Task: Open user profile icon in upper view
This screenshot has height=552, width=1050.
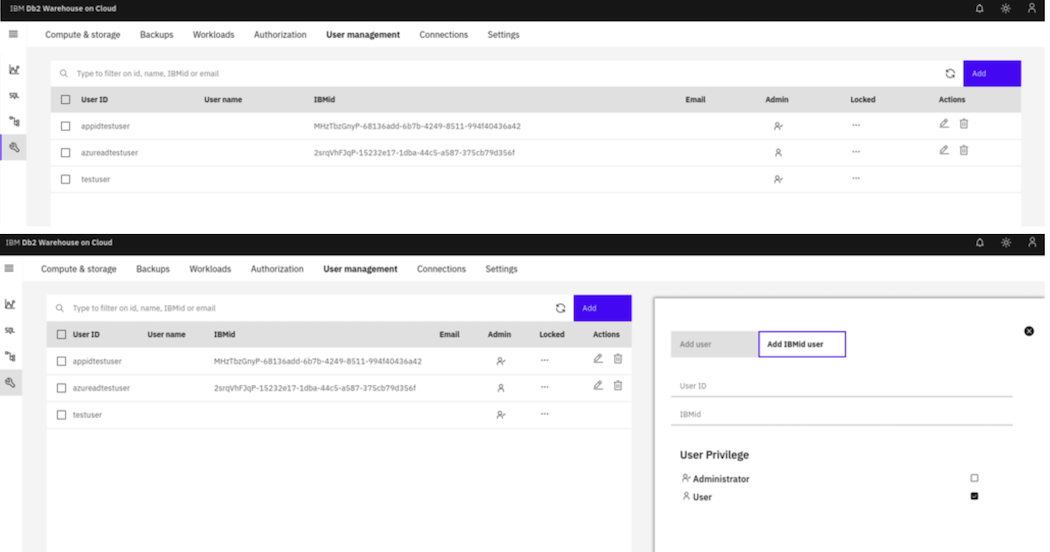Action: (1031, 9)
